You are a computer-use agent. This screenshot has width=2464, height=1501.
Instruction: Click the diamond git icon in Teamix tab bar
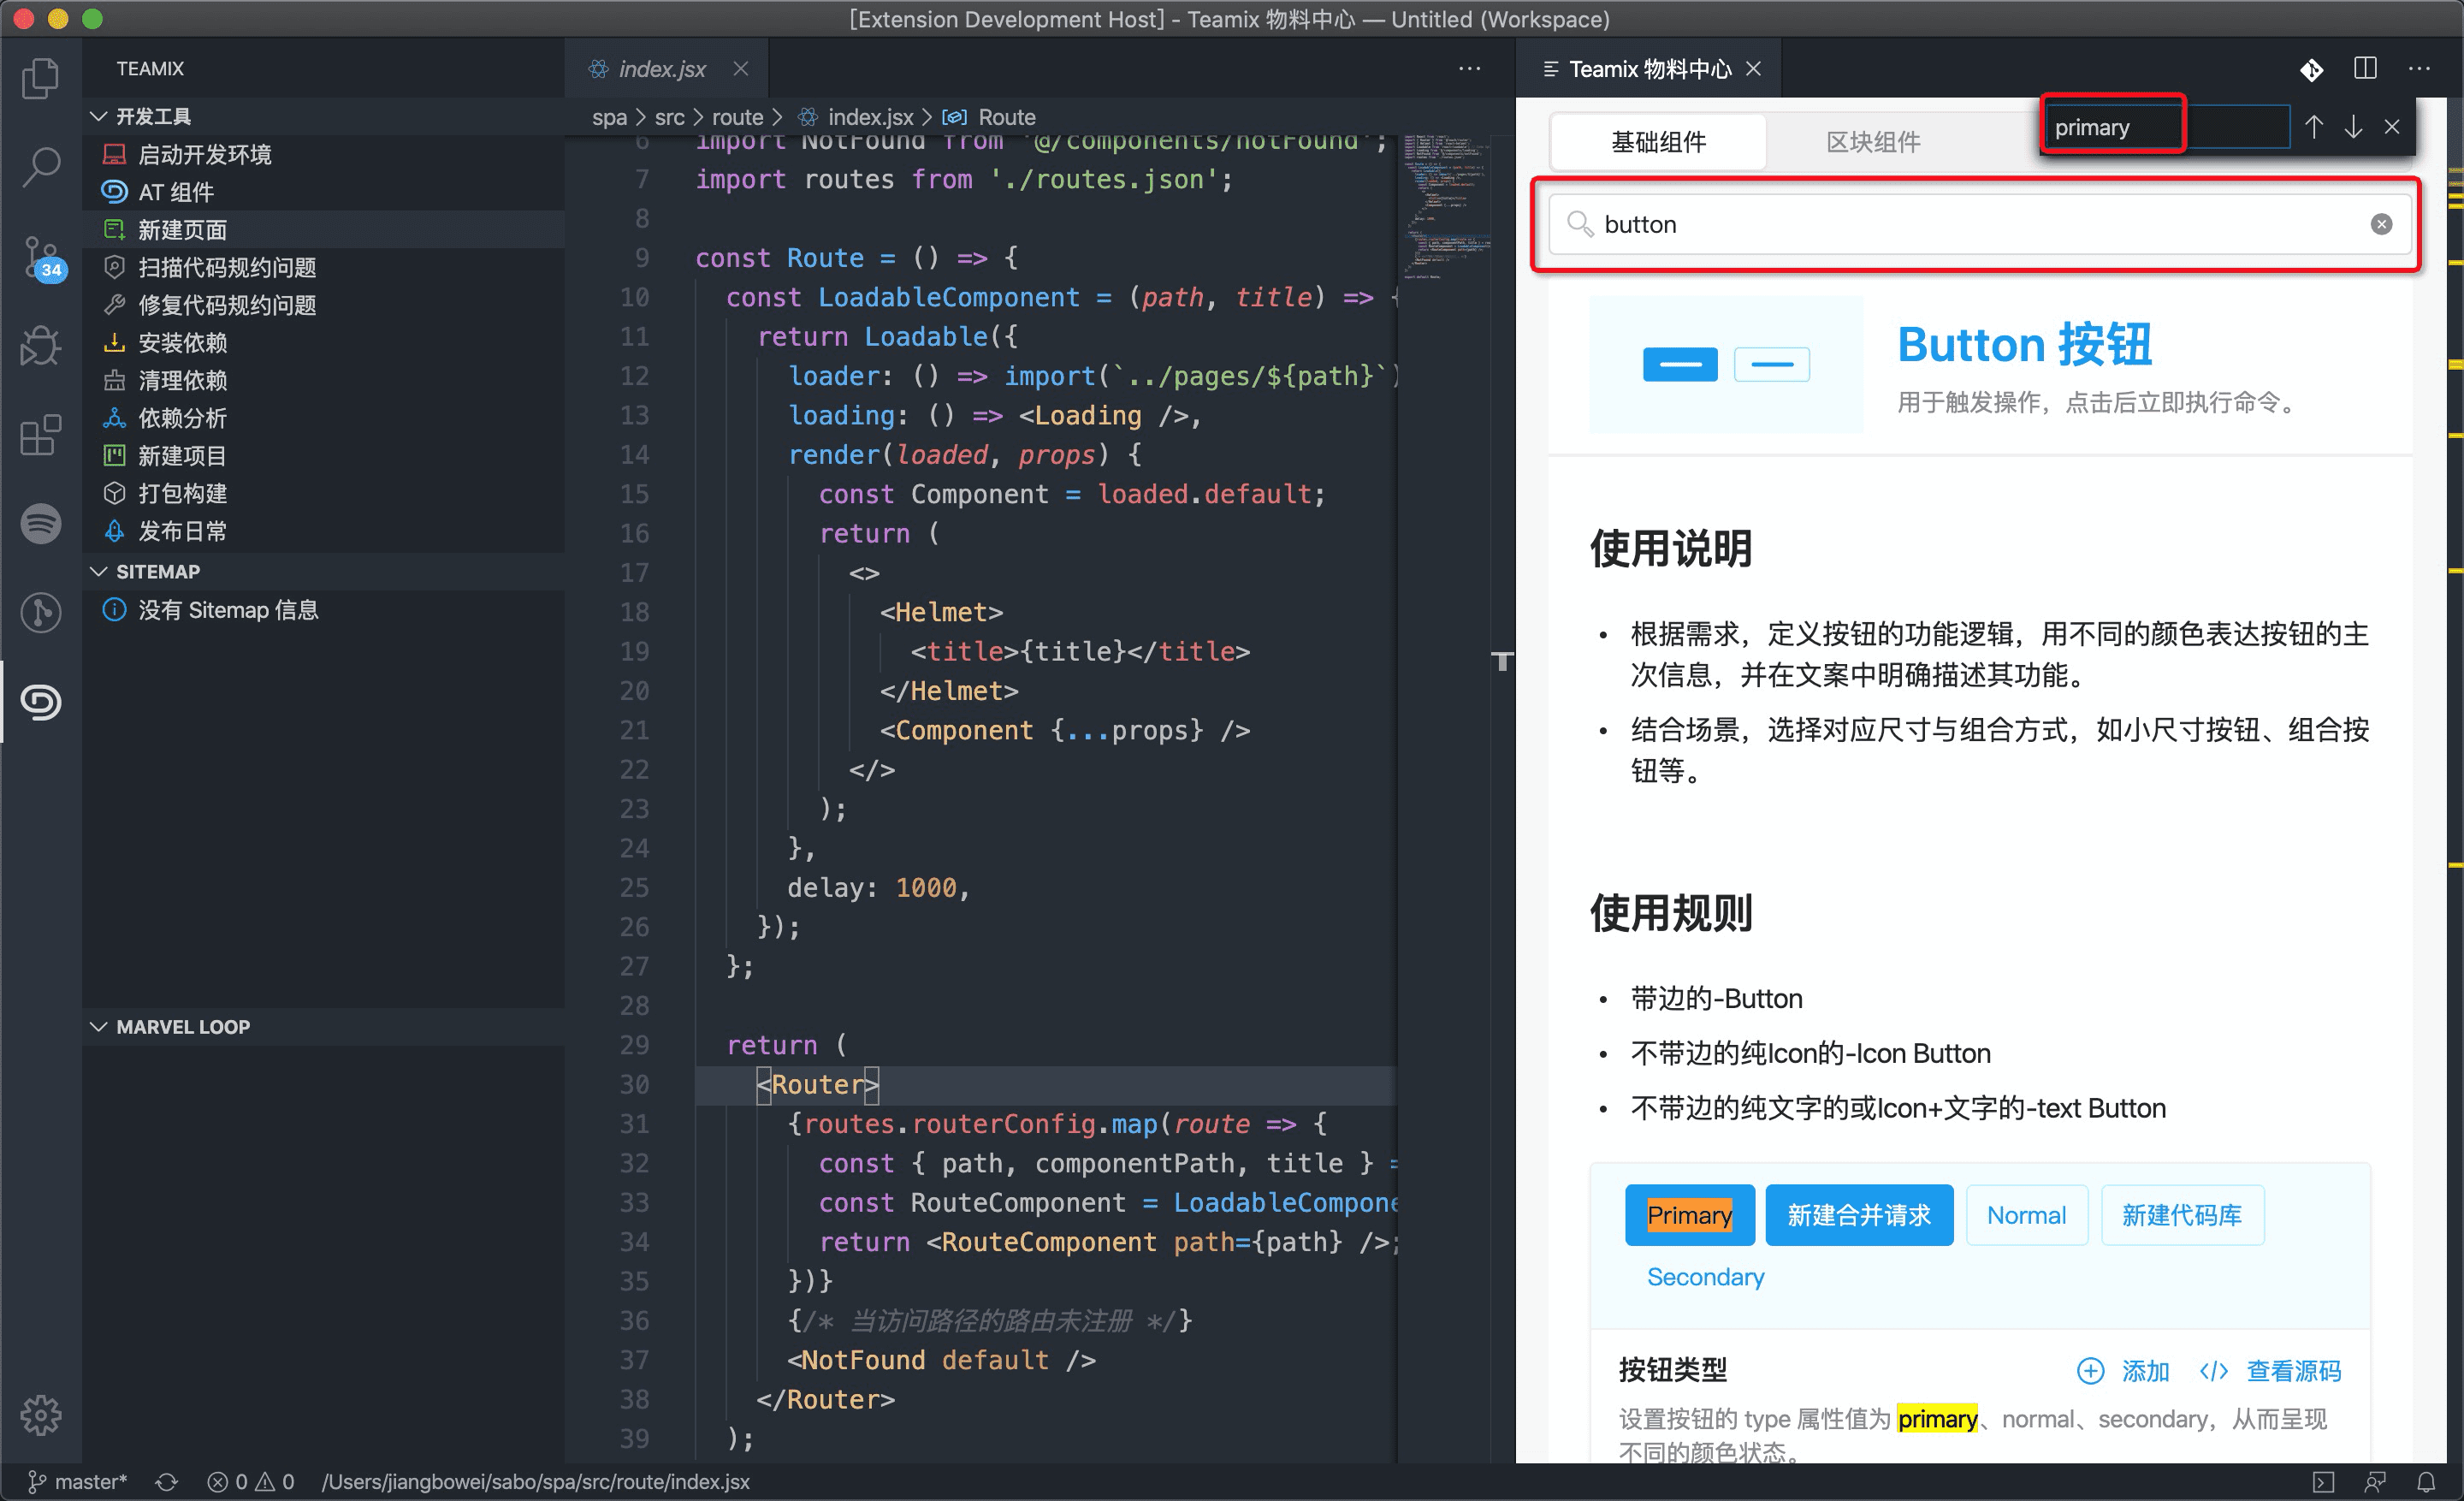pos(2311,69)
